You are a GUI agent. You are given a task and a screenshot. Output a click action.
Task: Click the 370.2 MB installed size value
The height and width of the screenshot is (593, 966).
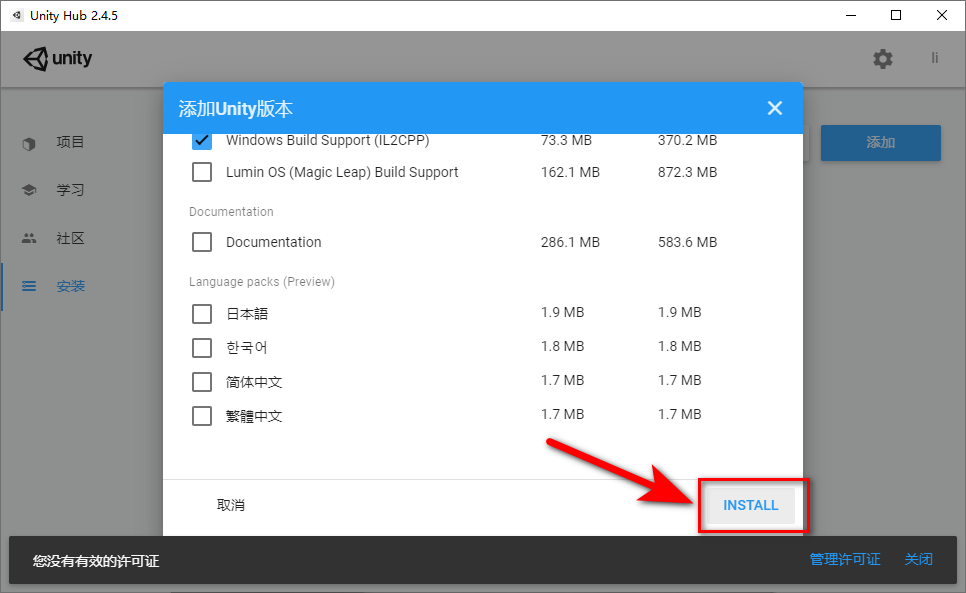687,141
